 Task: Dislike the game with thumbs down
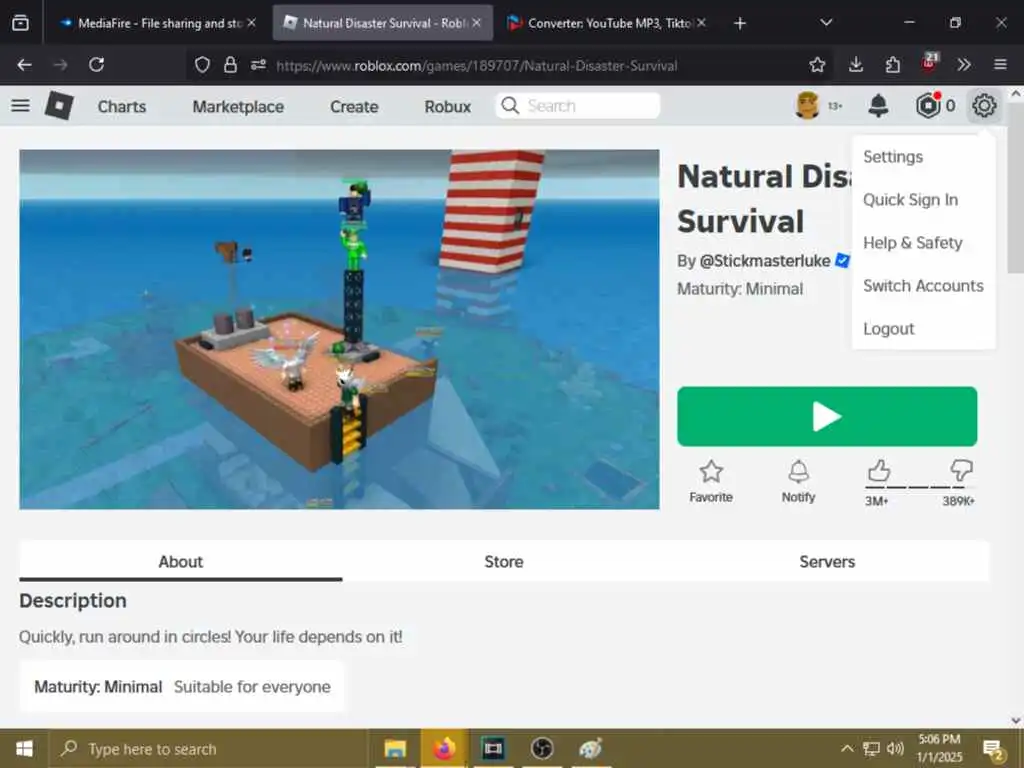click(961, 470)
